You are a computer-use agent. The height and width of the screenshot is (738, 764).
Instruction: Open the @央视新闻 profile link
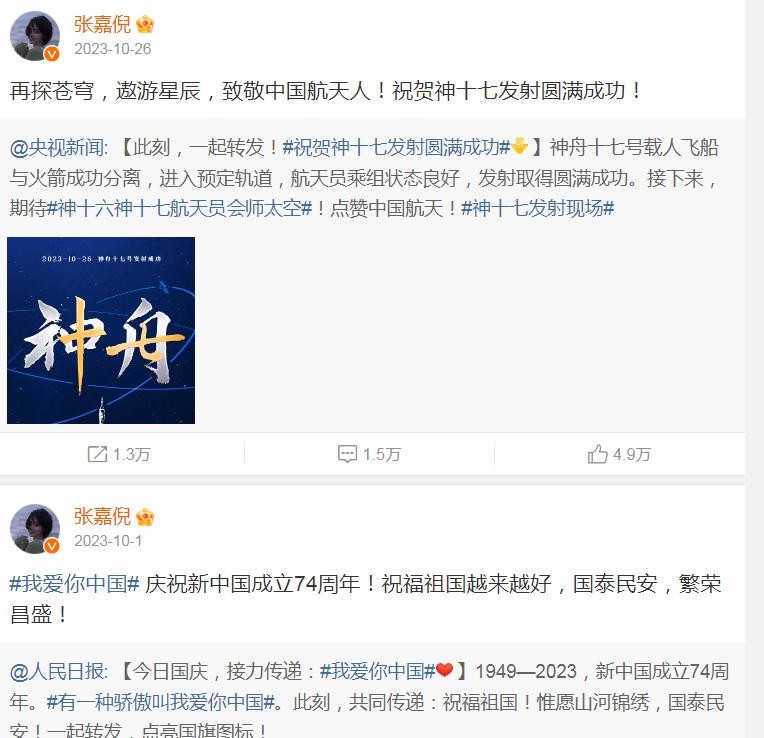[x=58, y=148]
